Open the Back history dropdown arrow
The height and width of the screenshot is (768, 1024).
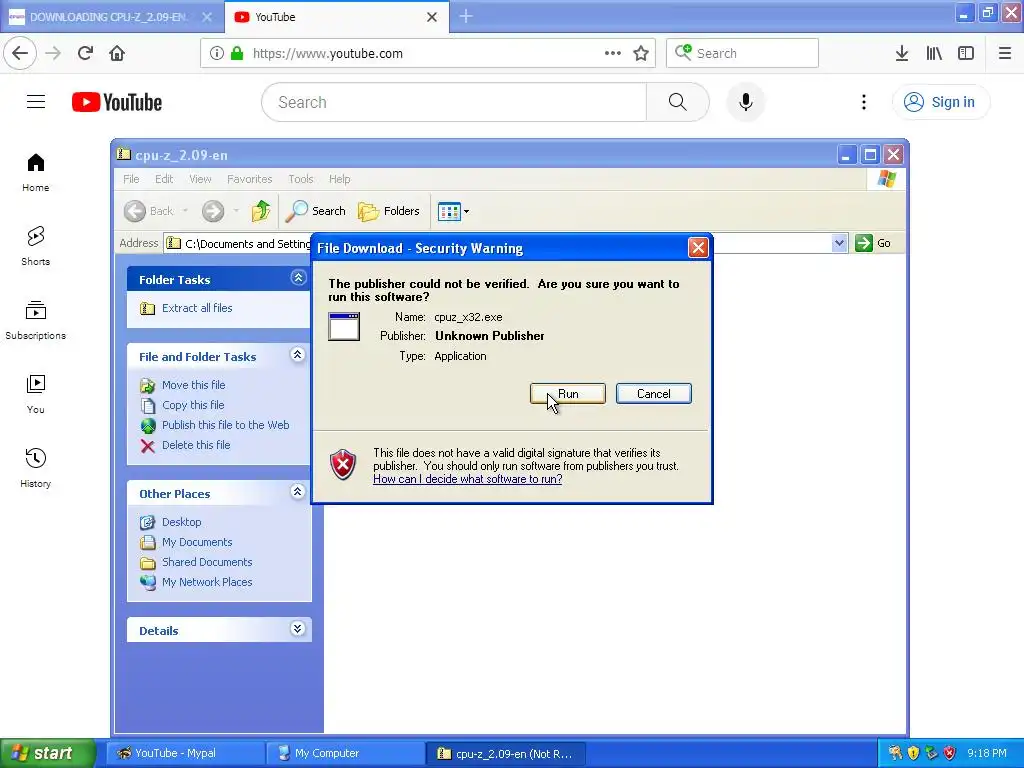tap(185, 211)
